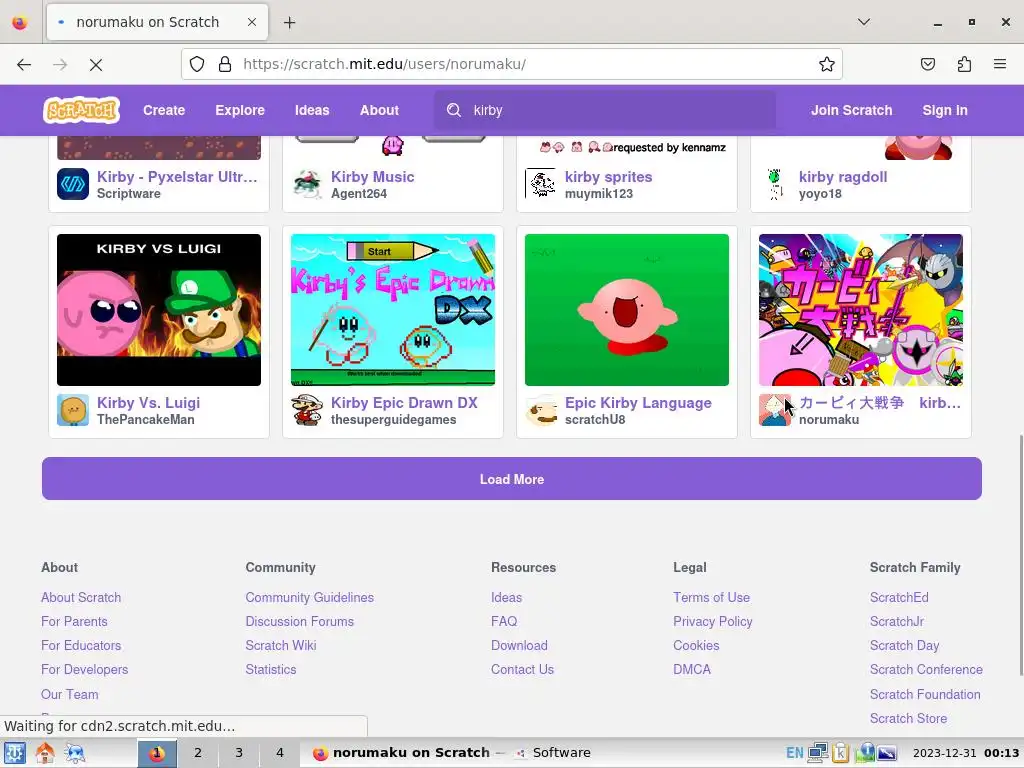Screen dimensions: 1024x768
Task: Open the Ideas navigation item
Action: (x=312, y=110)
